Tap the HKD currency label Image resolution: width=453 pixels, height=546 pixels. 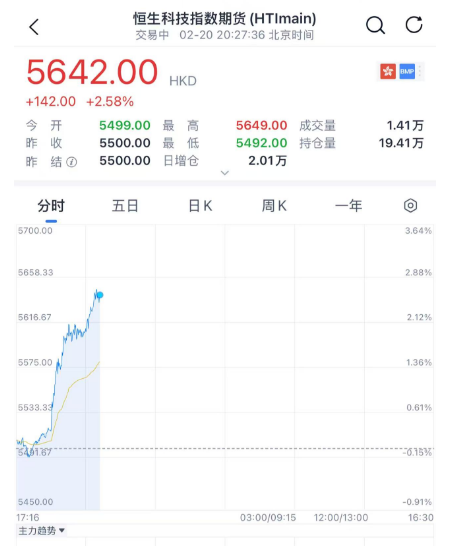183,81
